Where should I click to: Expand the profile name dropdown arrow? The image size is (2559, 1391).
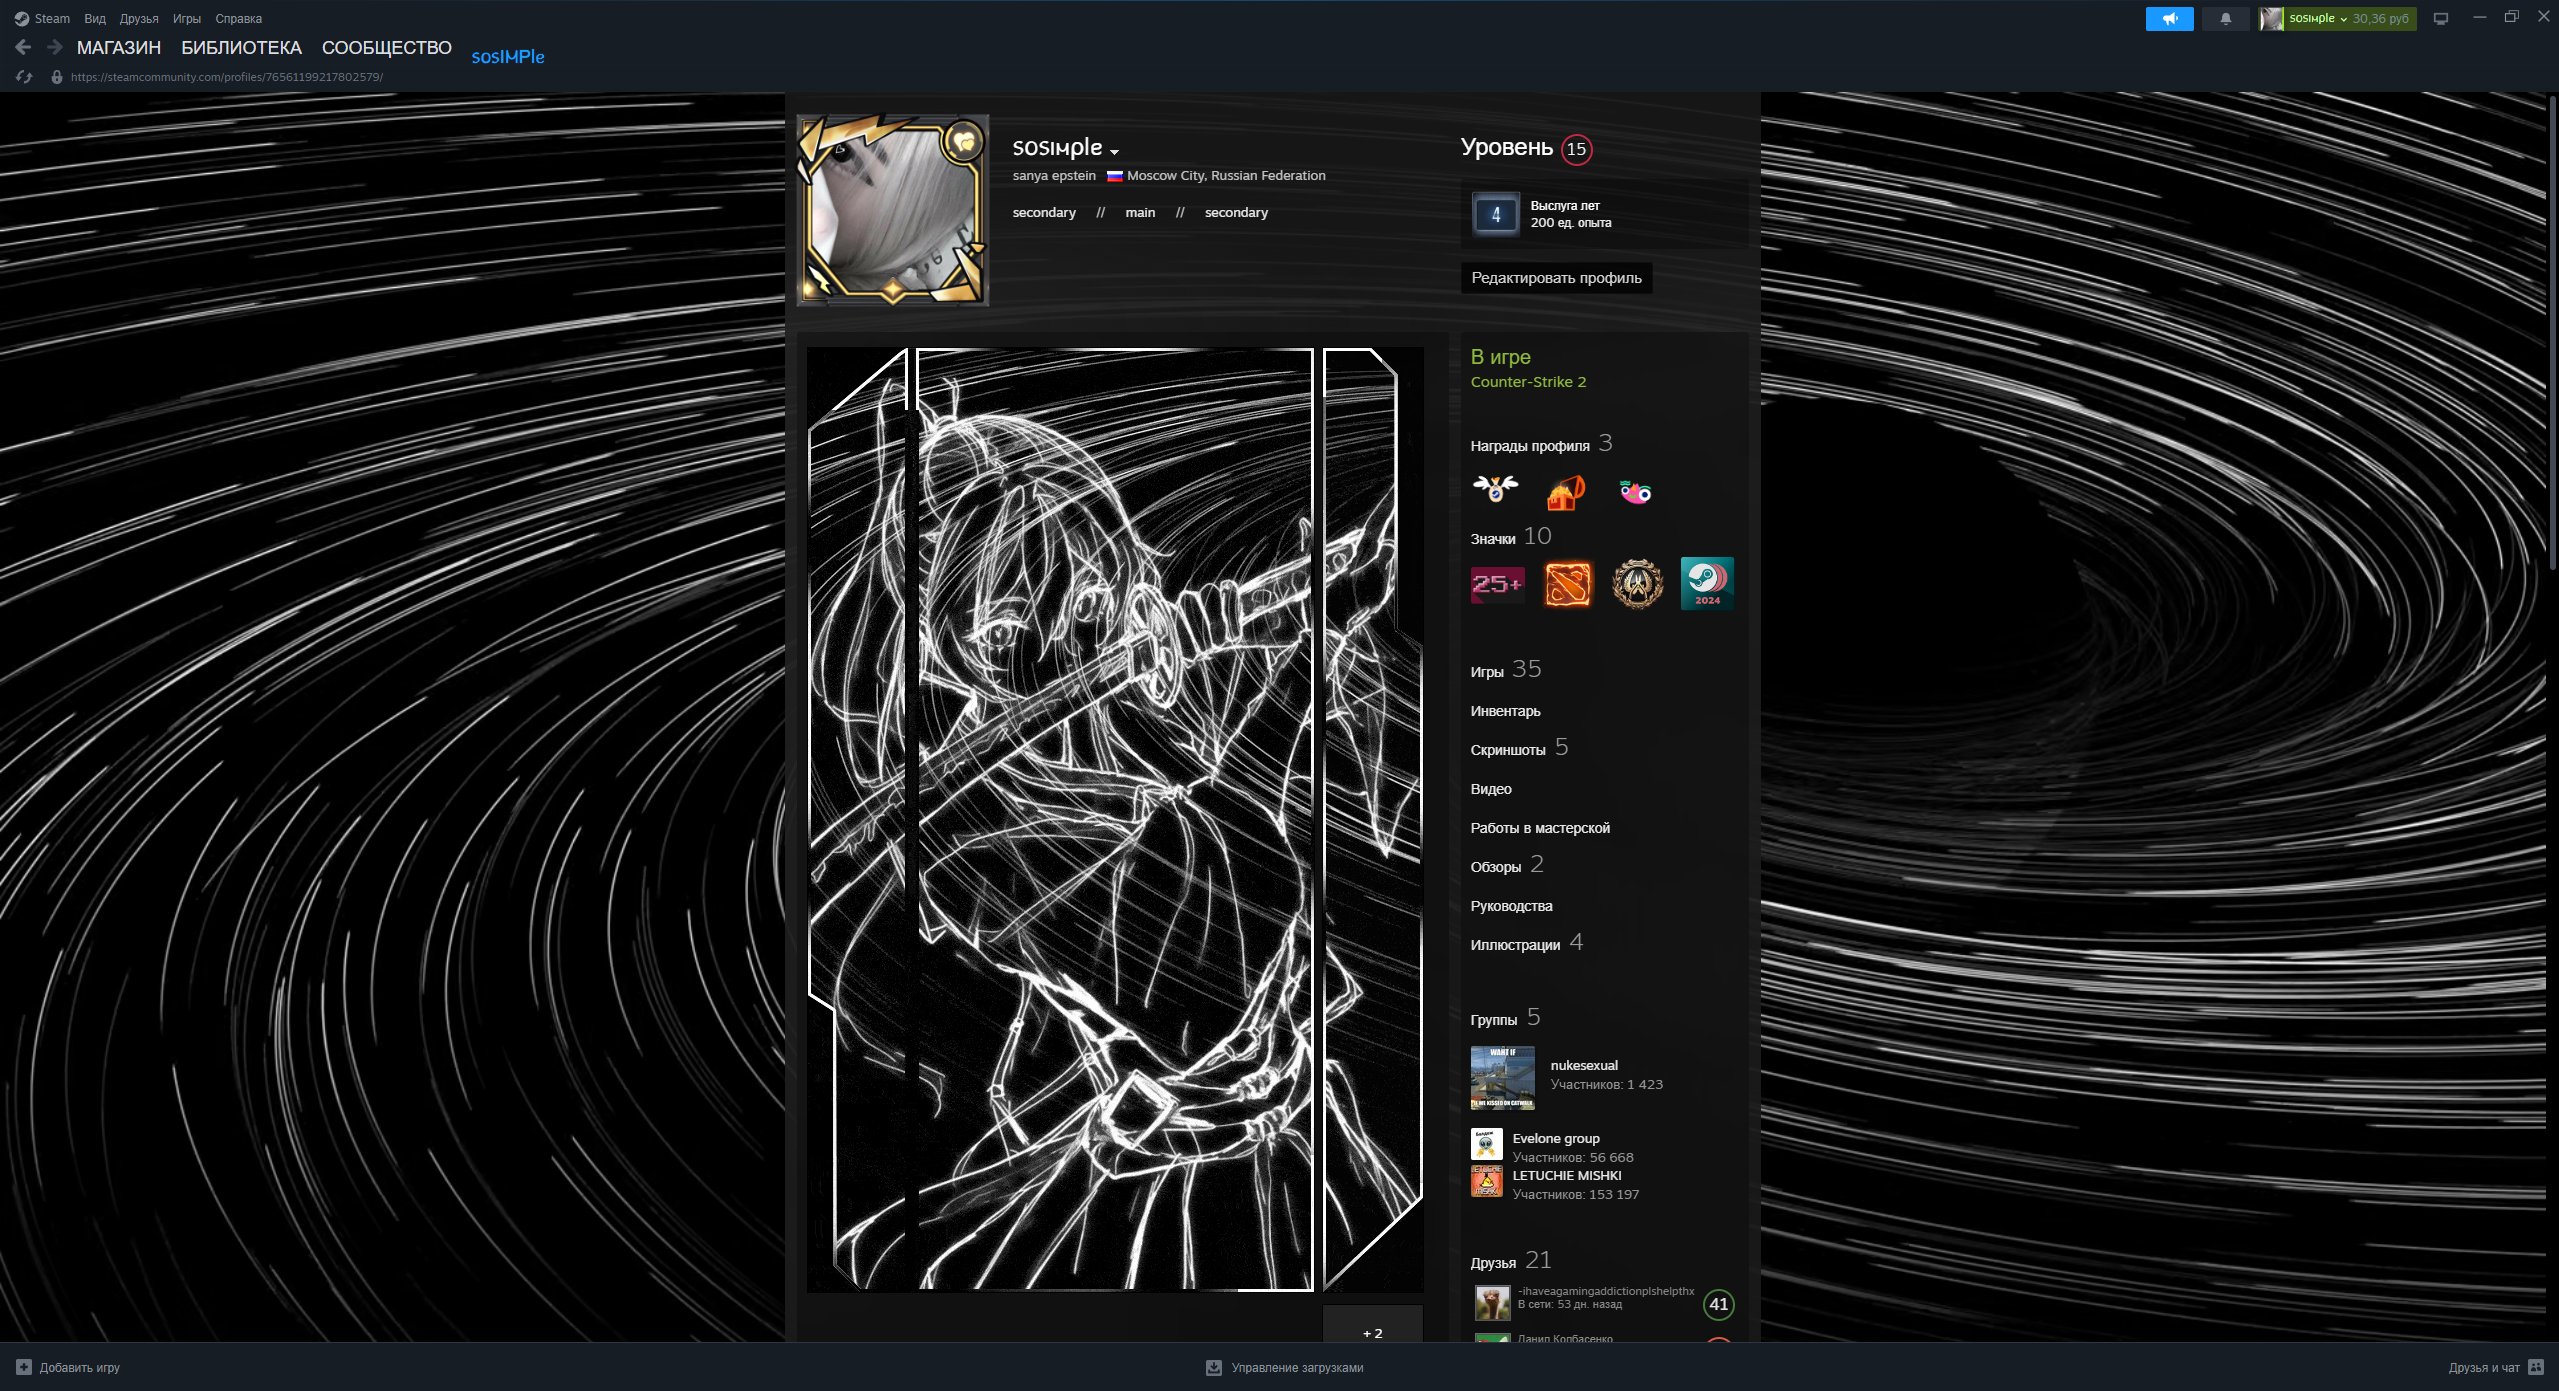[1114, 152]
